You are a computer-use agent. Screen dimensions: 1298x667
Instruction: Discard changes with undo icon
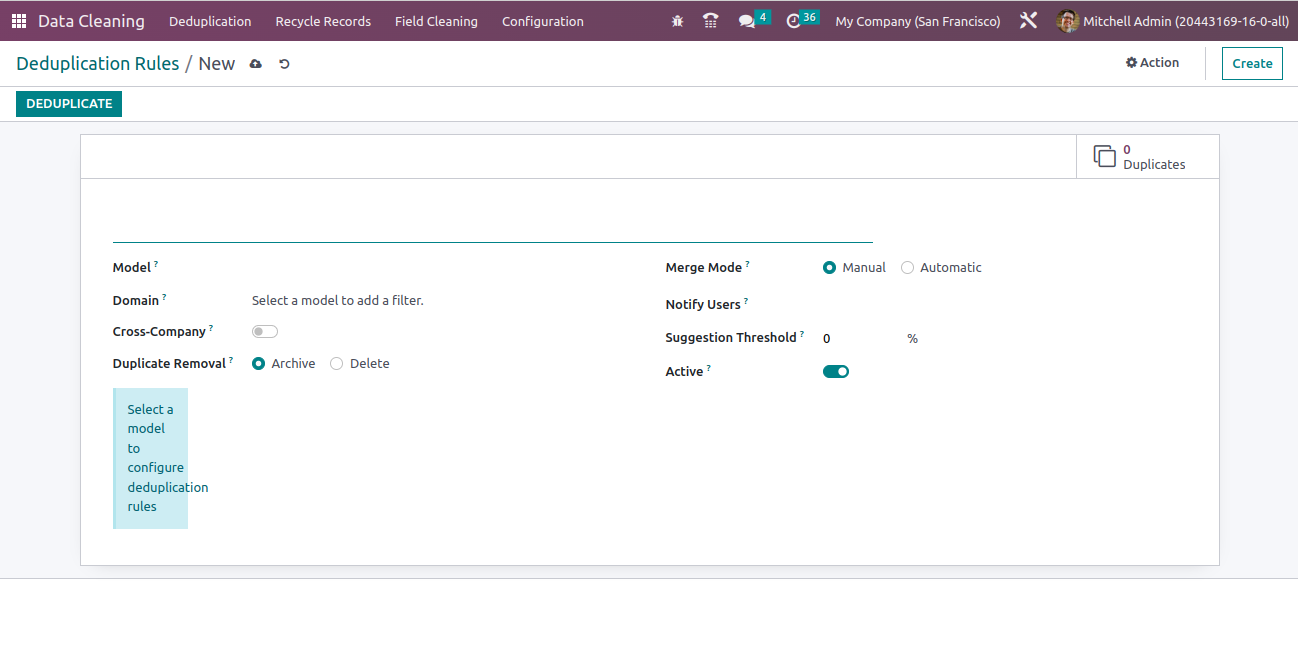click(x=284, y=64)
